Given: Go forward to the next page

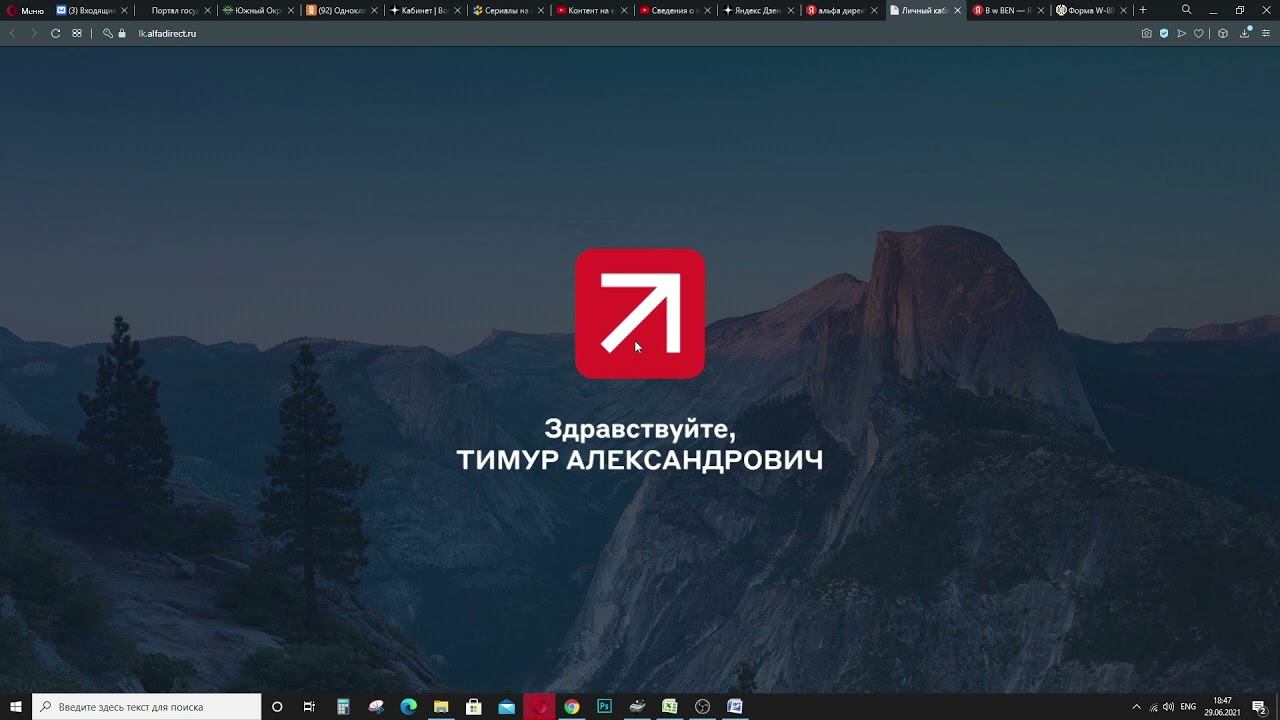Looking at the screenshot, I should (34, 33).
